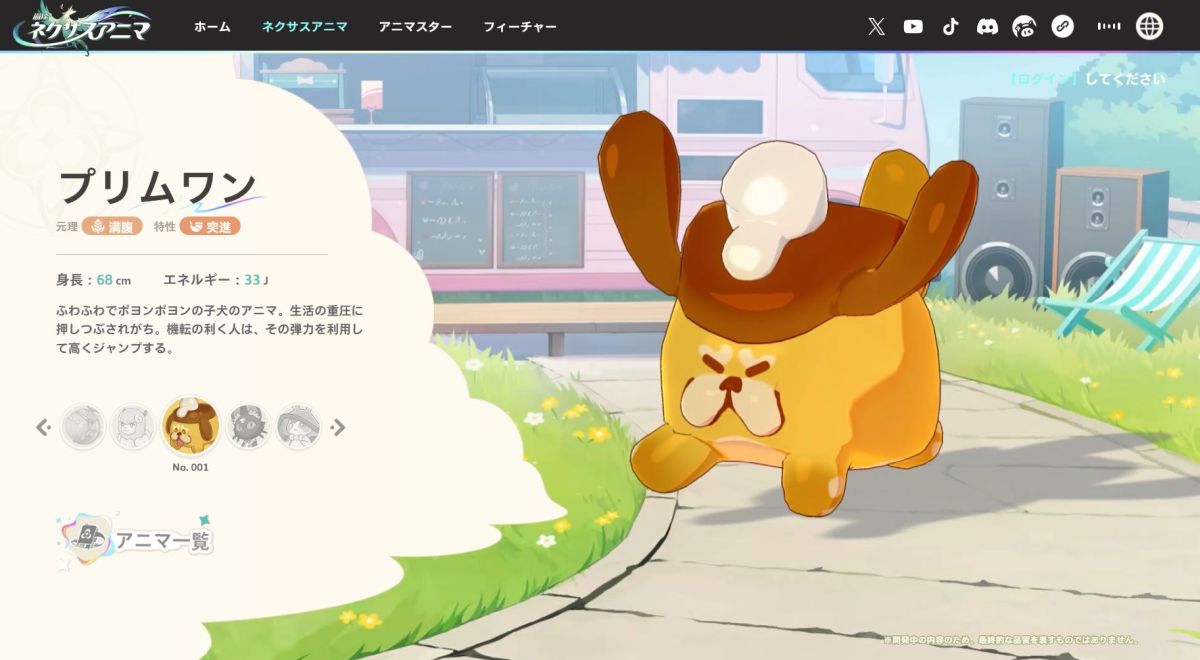The width and height of the screenshot is (1200, 660).
Task: Select the ネクサスアニマ nav tab
Action: (x=305, y=27)
